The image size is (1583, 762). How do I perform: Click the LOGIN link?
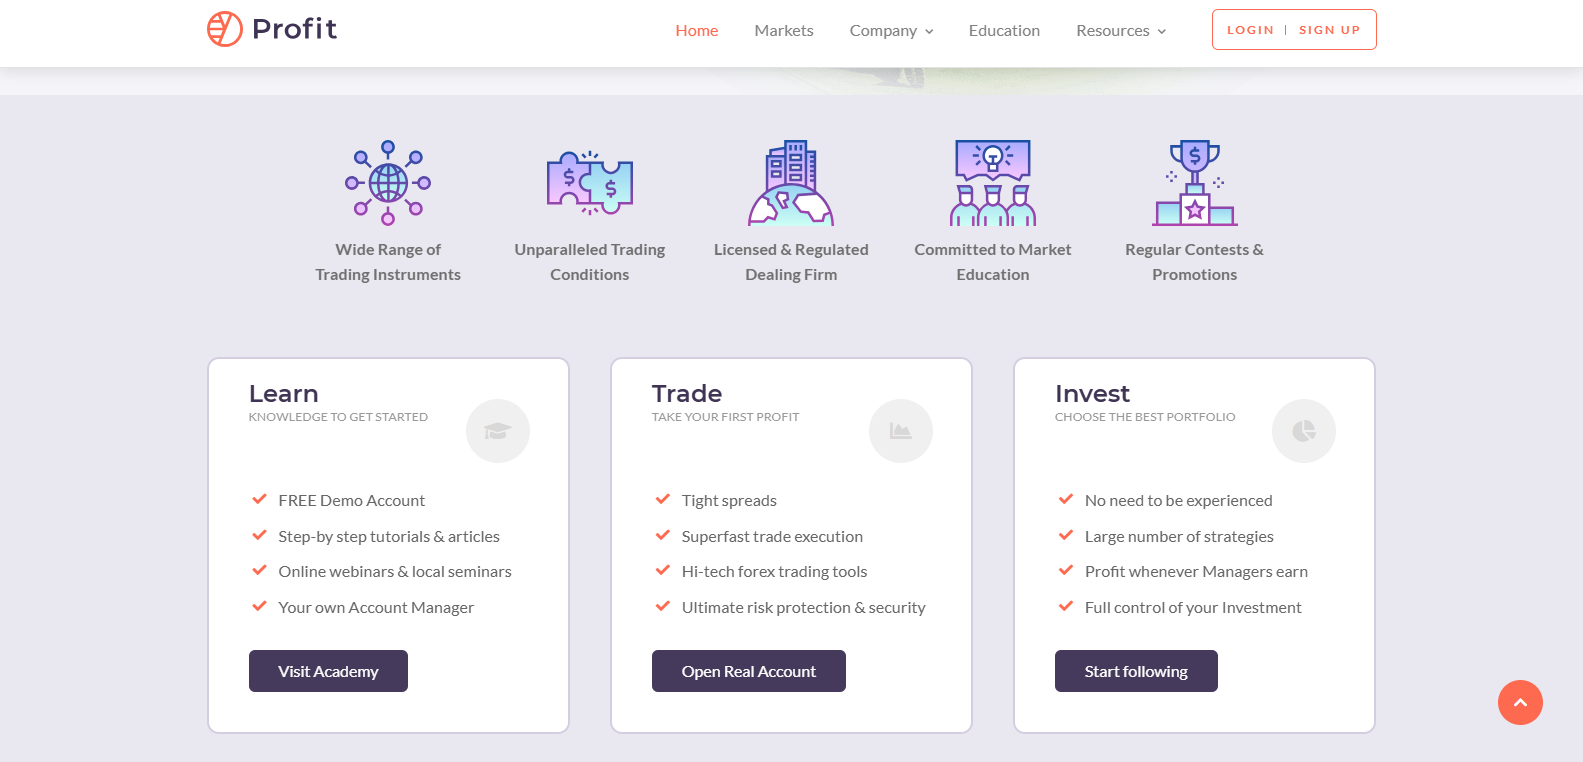1250,30
